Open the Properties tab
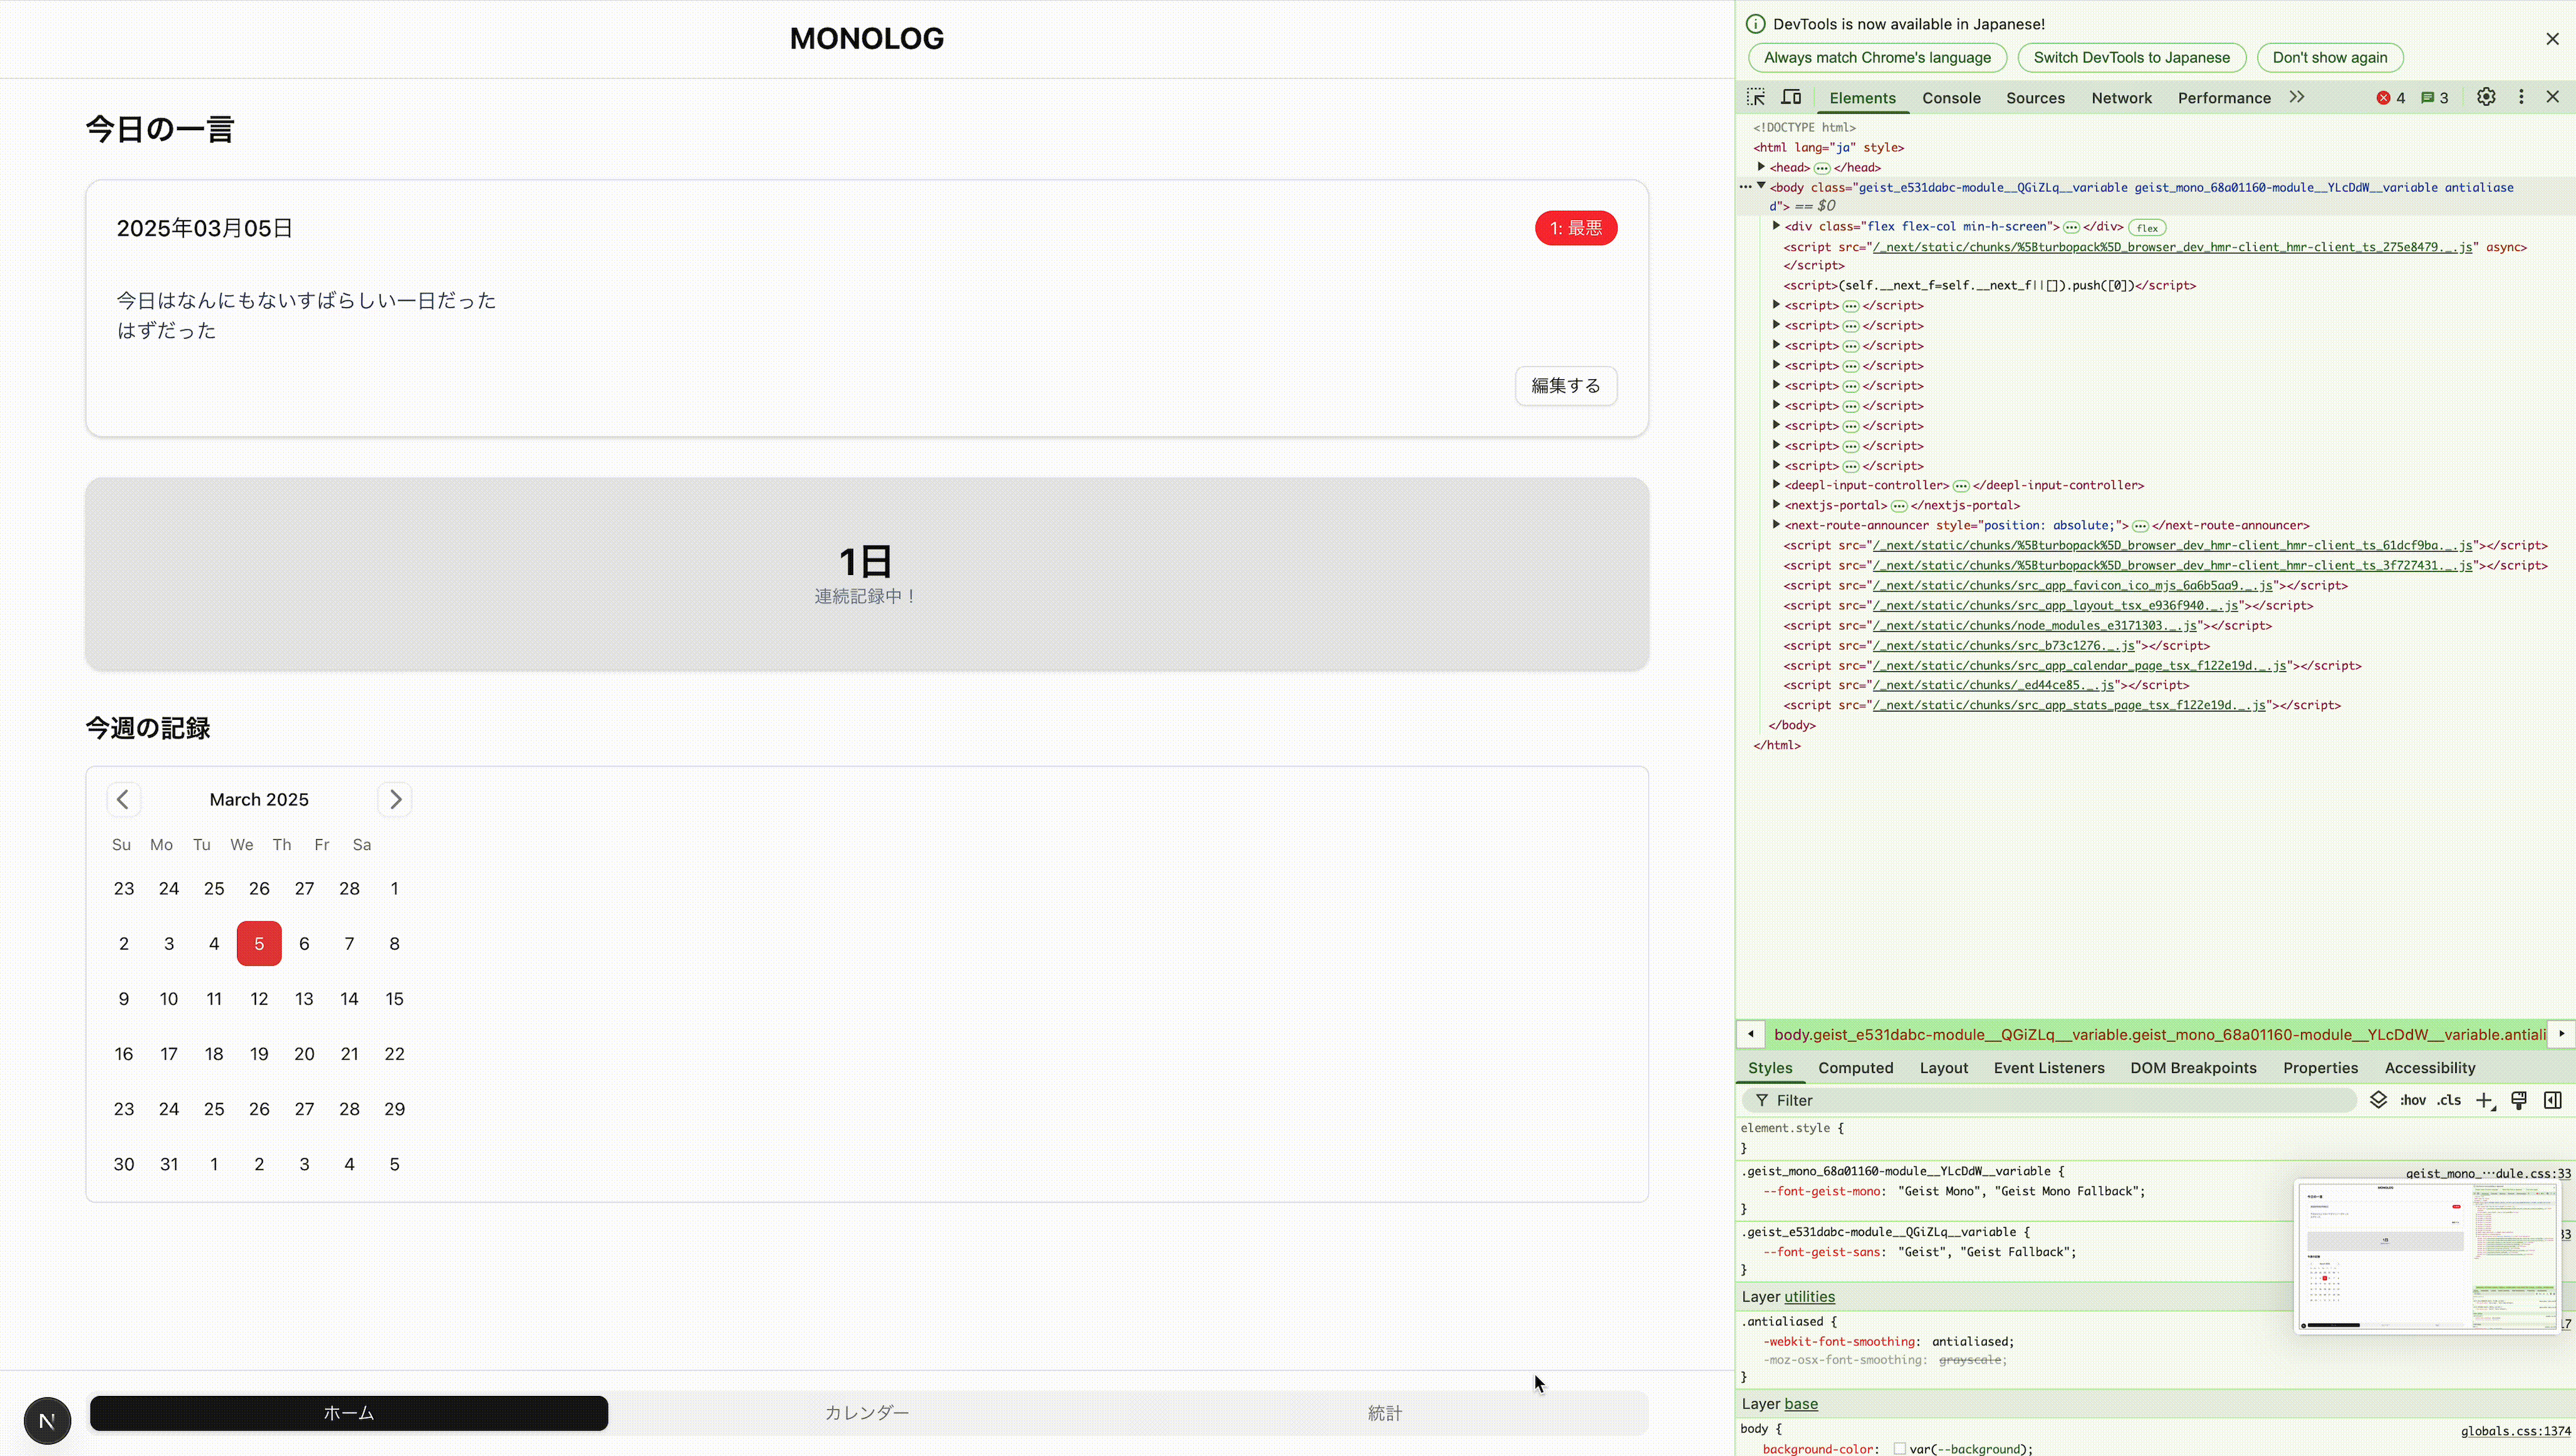This screenshot has height=1456, width=2576. 2320,1068
